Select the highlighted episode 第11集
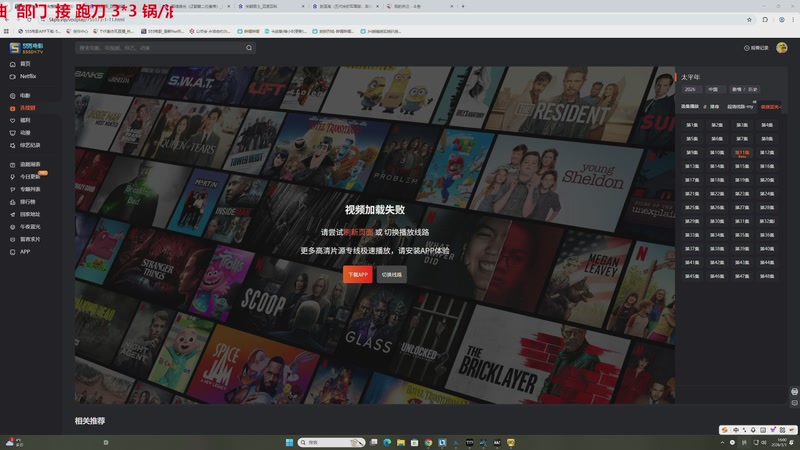The image size is (800, 450). coord(742,153)
